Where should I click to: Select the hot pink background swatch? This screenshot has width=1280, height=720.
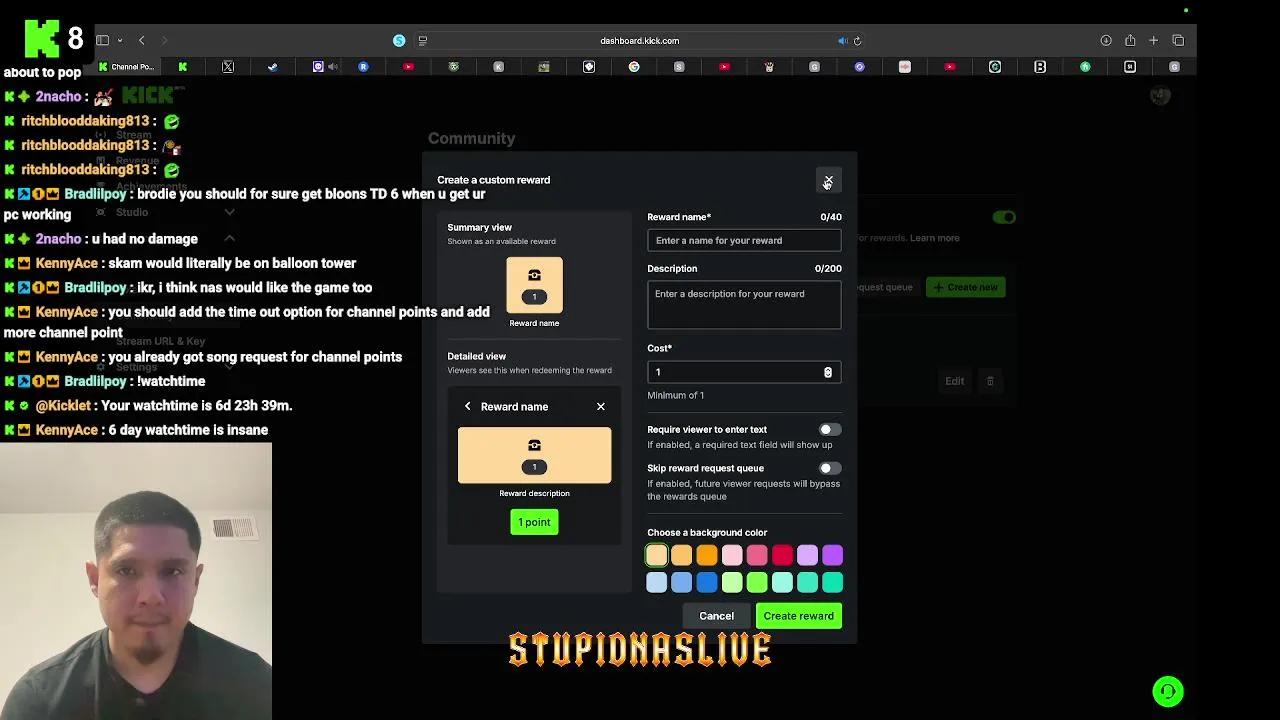click(757, 555)
